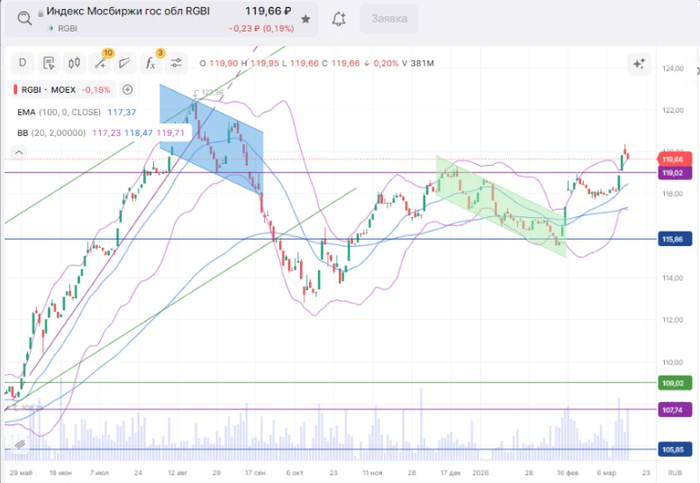The image size is (700, 483).
Task: Collapse the indicator legend with chevron
Action: pos(17,151)
